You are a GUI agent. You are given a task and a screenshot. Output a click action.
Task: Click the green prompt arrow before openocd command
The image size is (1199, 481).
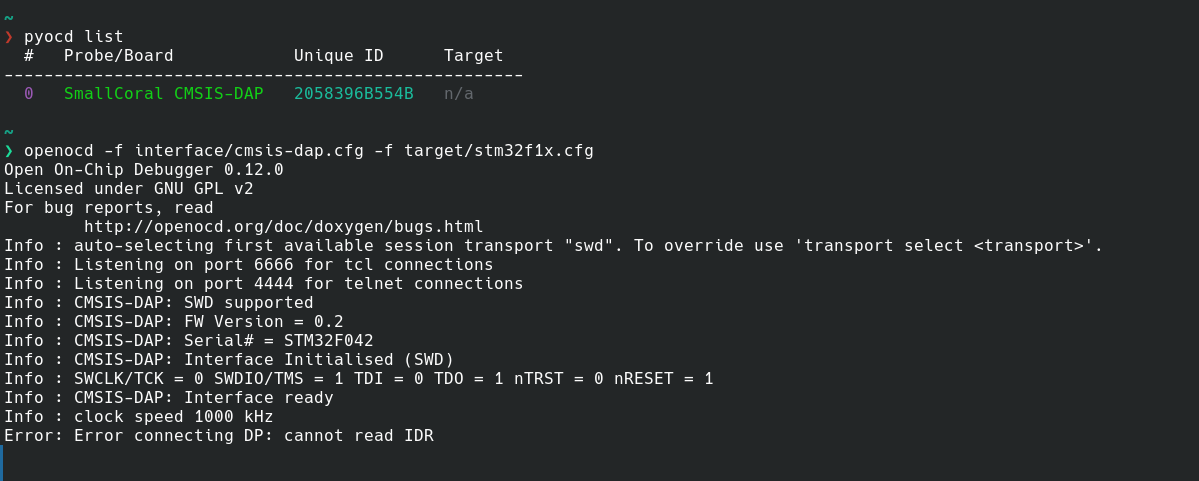point(9,151)
